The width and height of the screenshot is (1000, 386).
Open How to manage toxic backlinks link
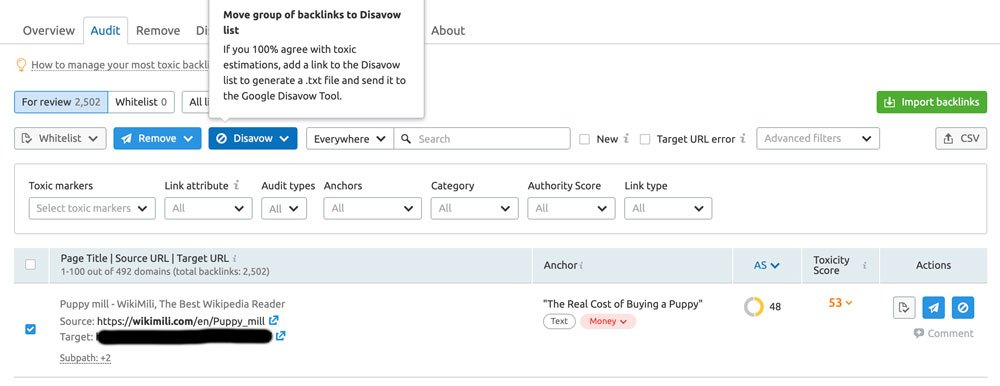[120, 64]
